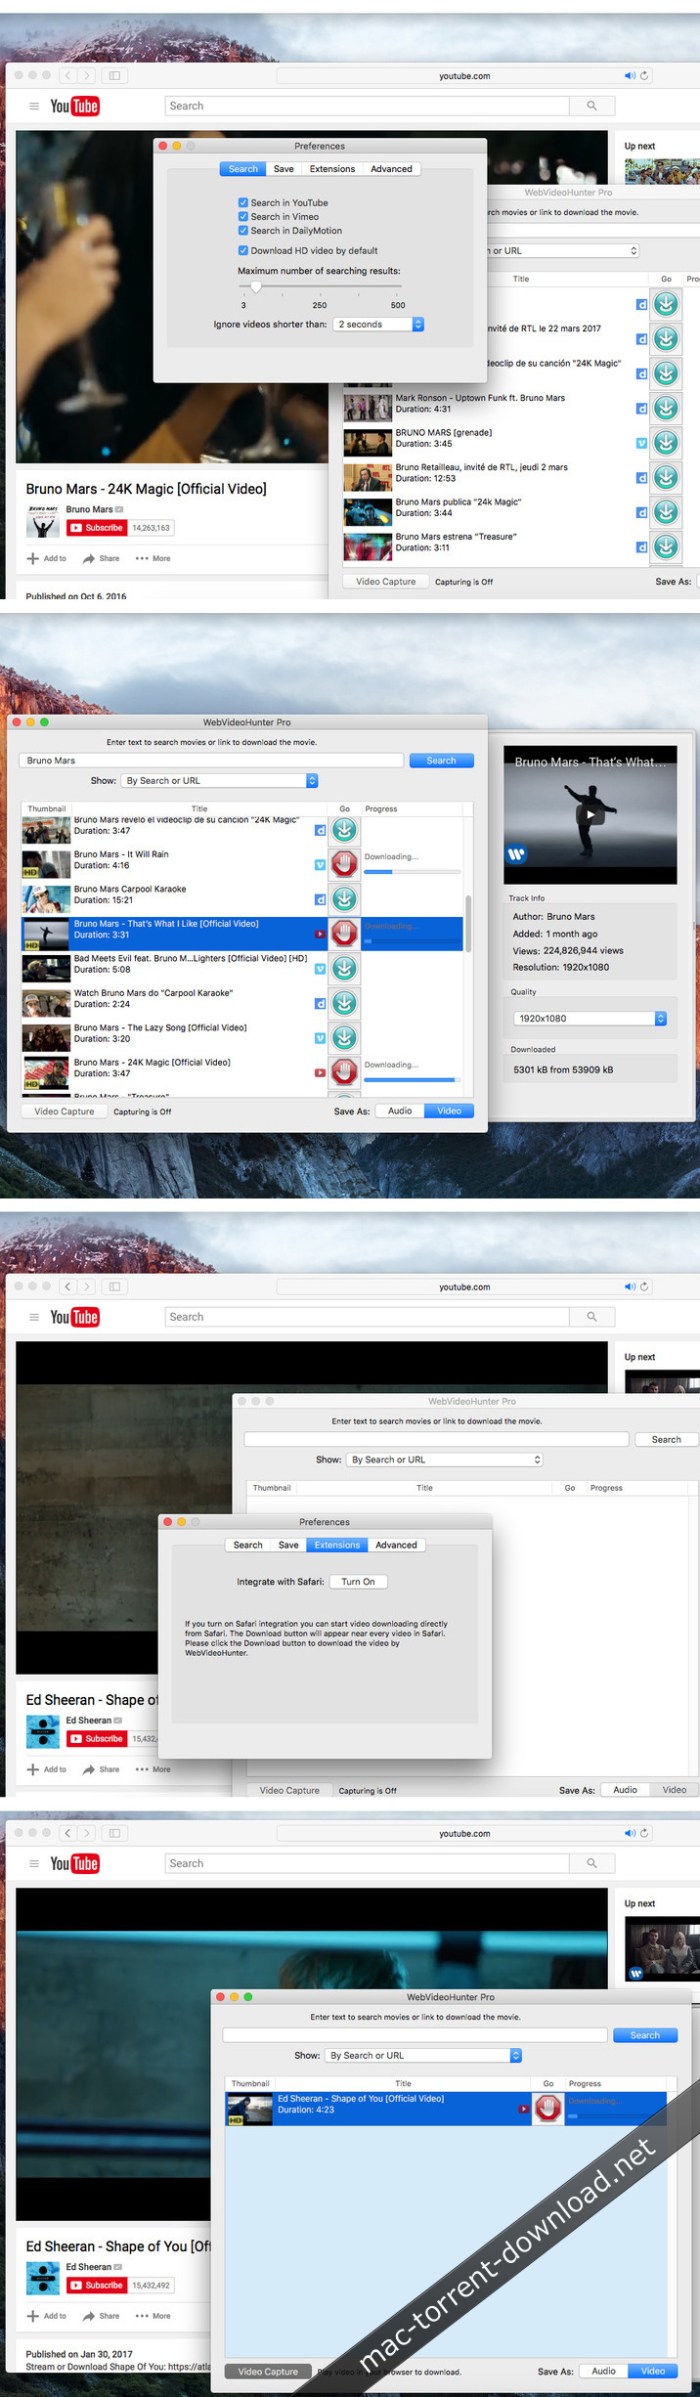
Task: Click search field containing Bruno Mars text
Action: (211, 760)
